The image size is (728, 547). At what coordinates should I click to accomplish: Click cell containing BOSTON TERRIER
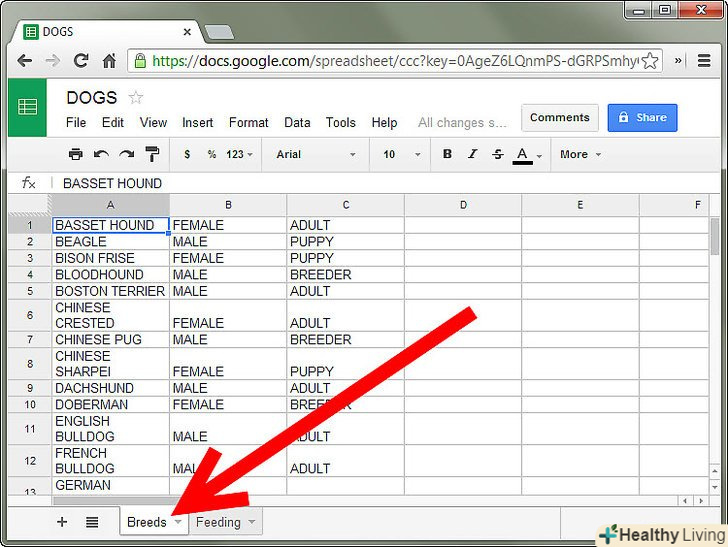click(110, 291)
